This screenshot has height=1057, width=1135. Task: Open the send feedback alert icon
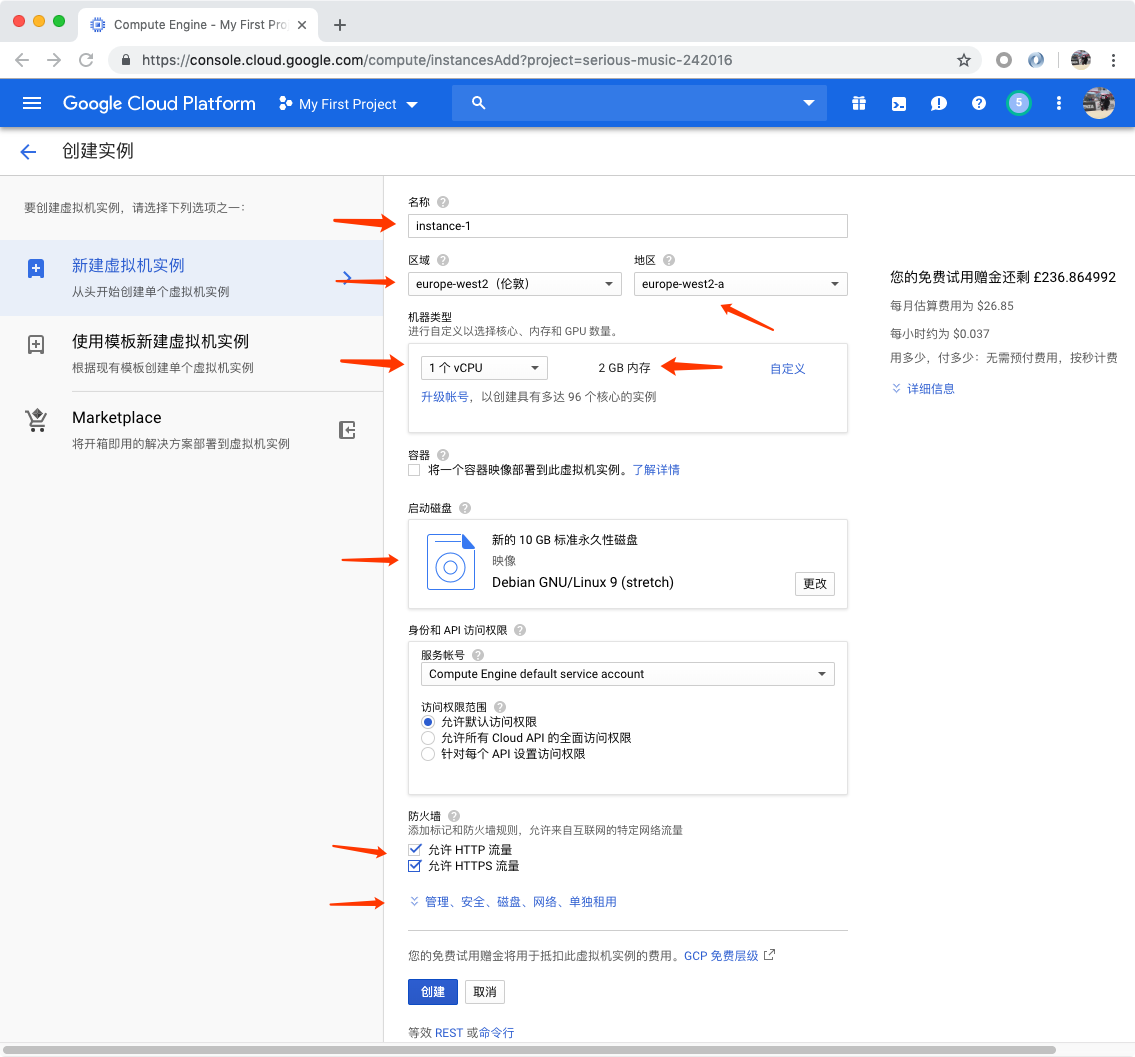pyautogui.click(x=938, y=104)
